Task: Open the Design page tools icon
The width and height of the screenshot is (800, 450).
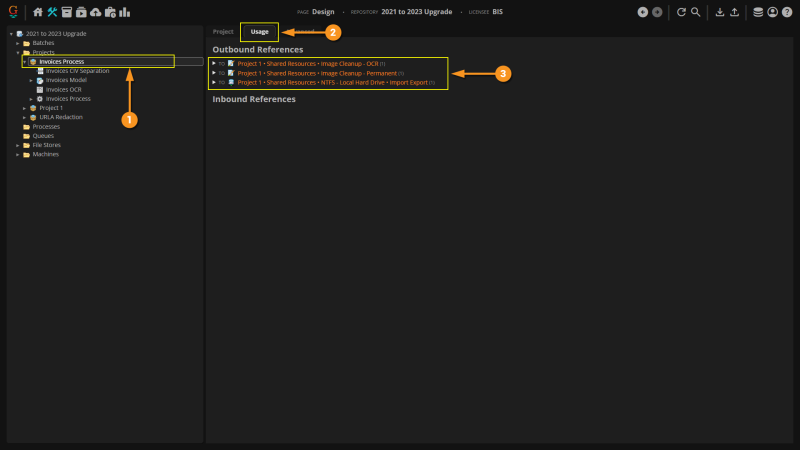Action: [x=52, y=12]
